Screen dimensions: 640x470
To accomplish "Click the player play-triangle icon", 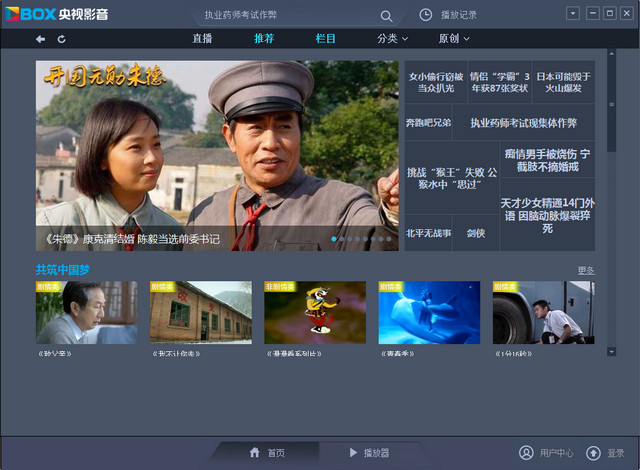I will [353, 452].
